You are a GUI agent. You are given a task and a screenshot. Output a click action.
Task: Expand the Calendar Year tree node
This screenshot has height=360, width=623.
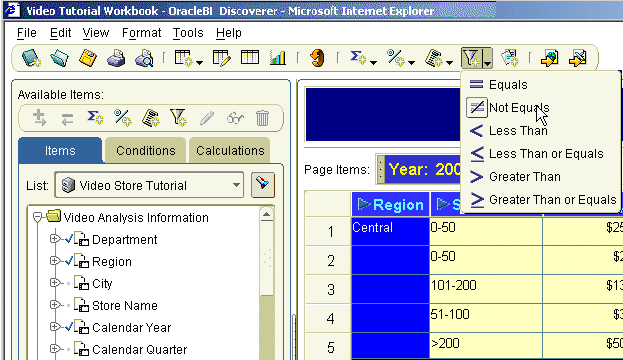point(55,327)
